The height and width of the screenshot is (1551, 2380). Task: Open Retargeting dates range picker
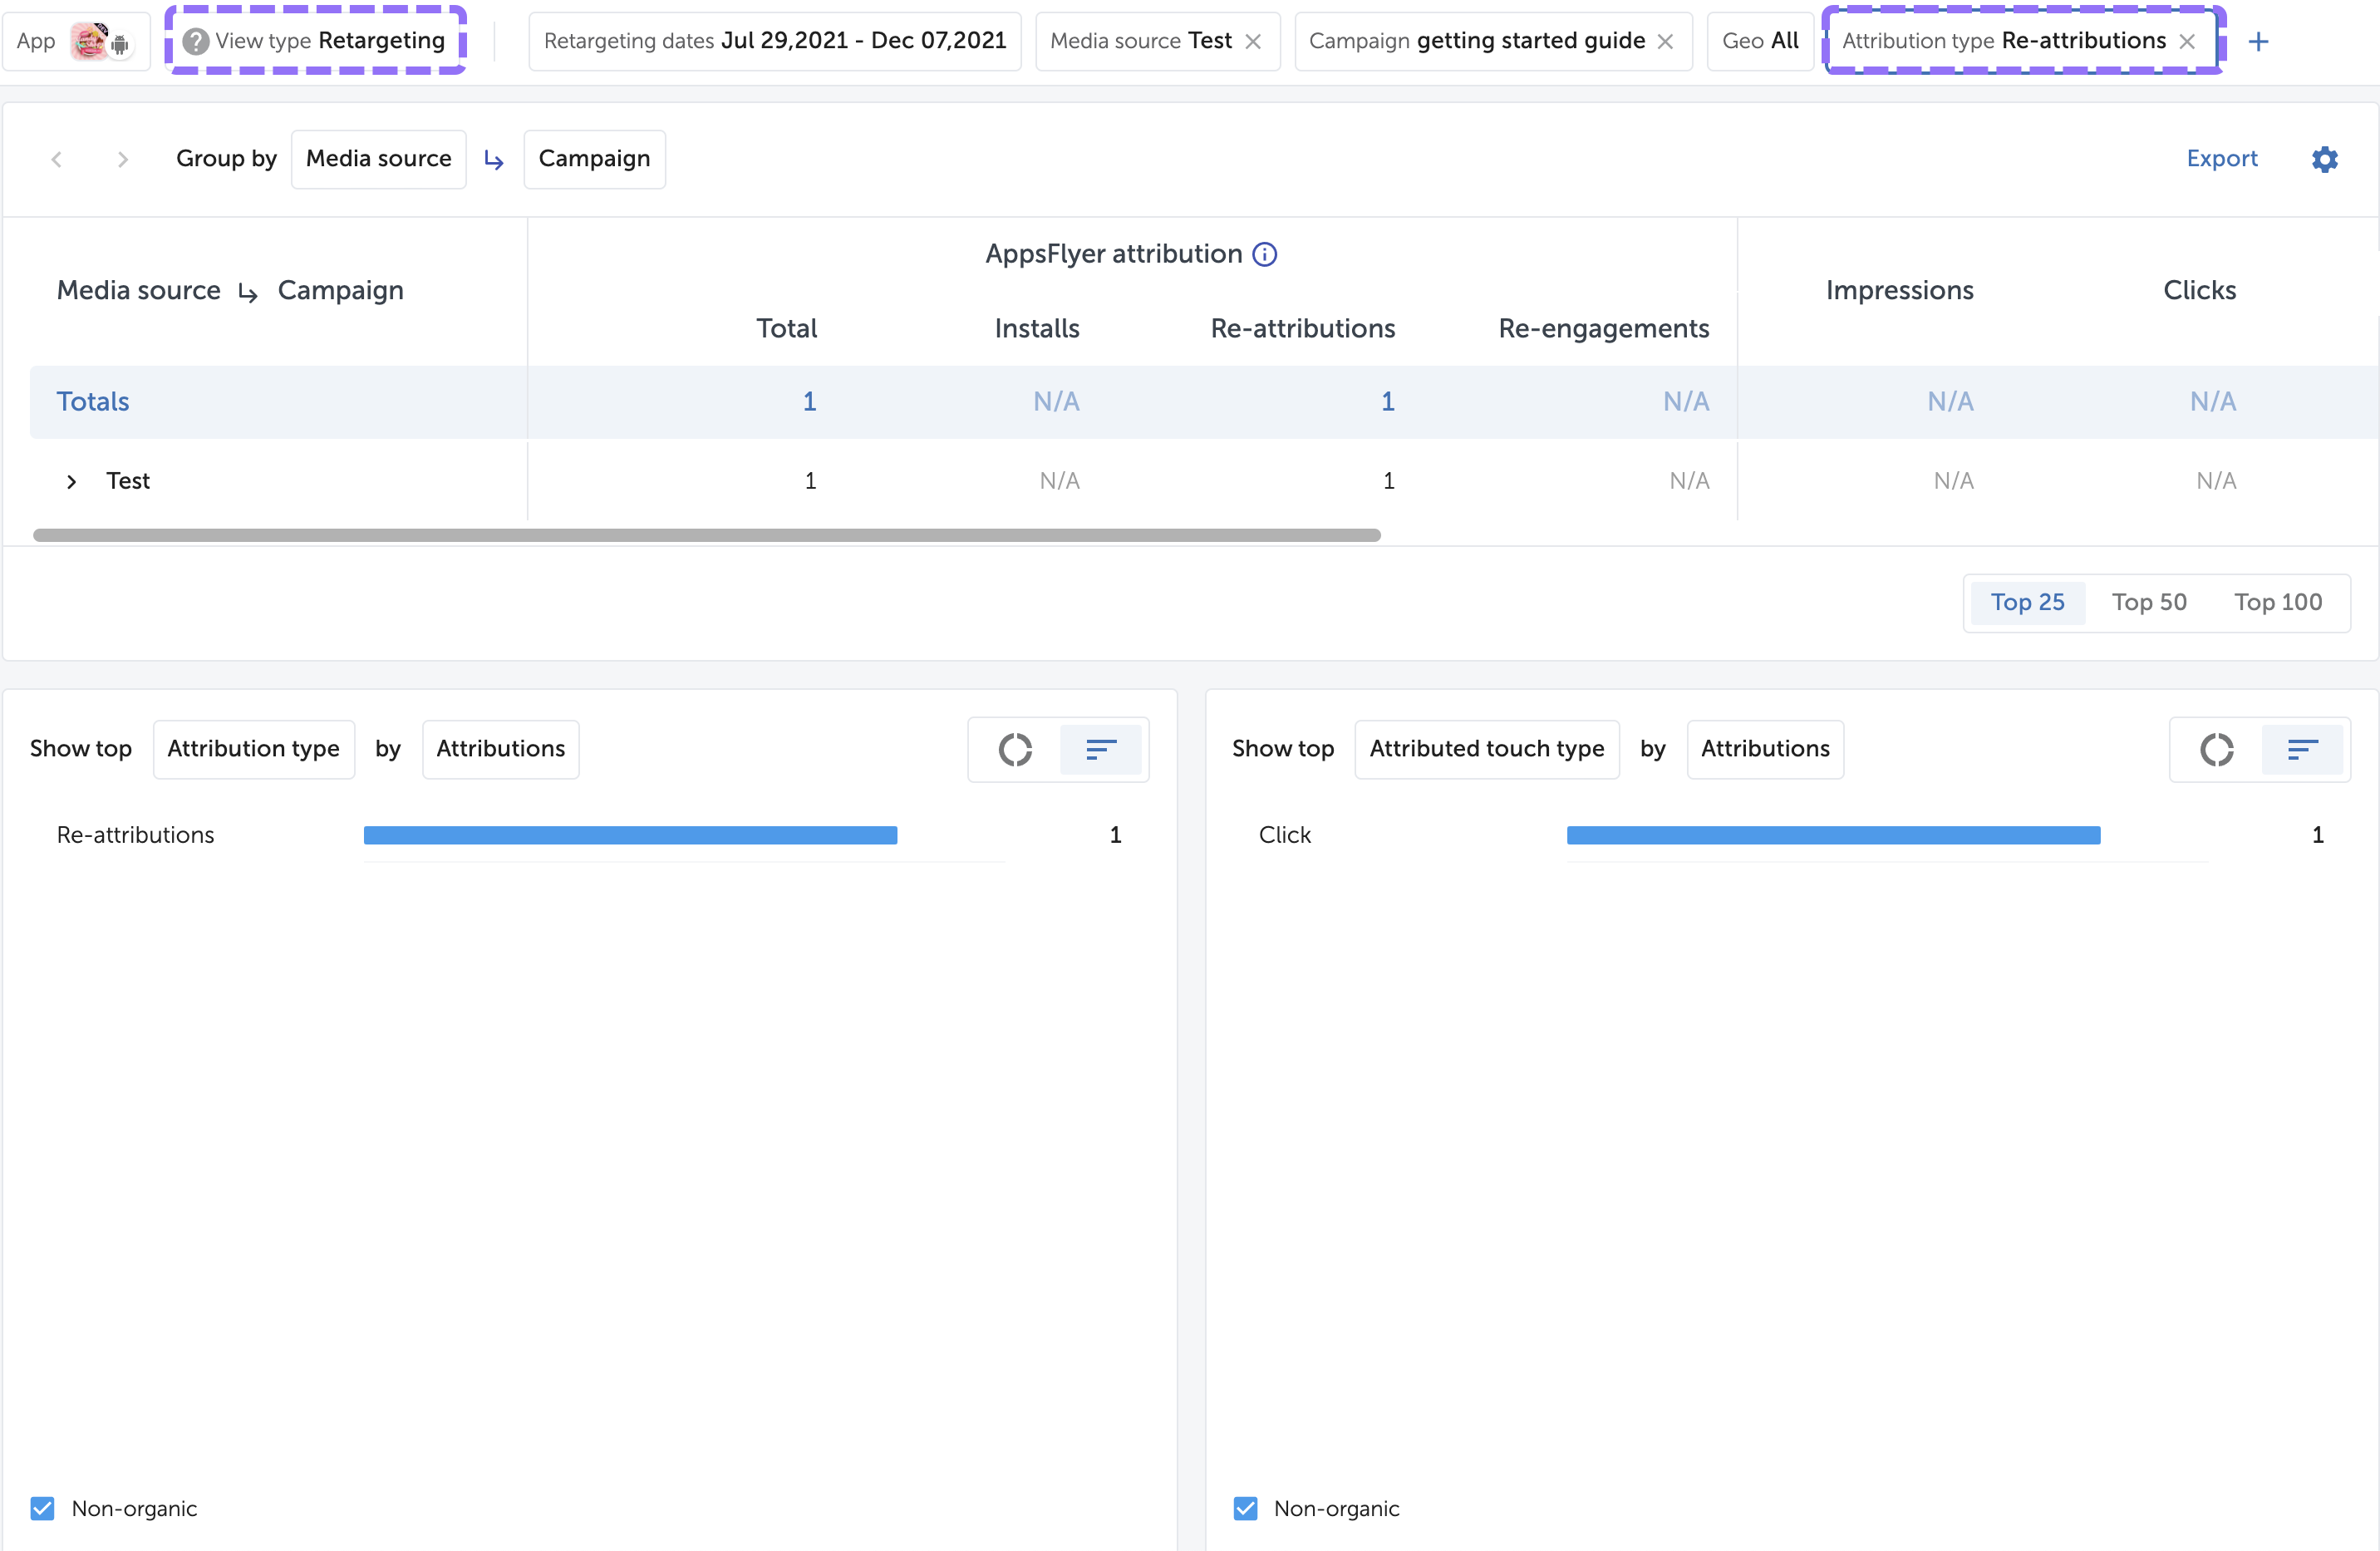(774, 41)
